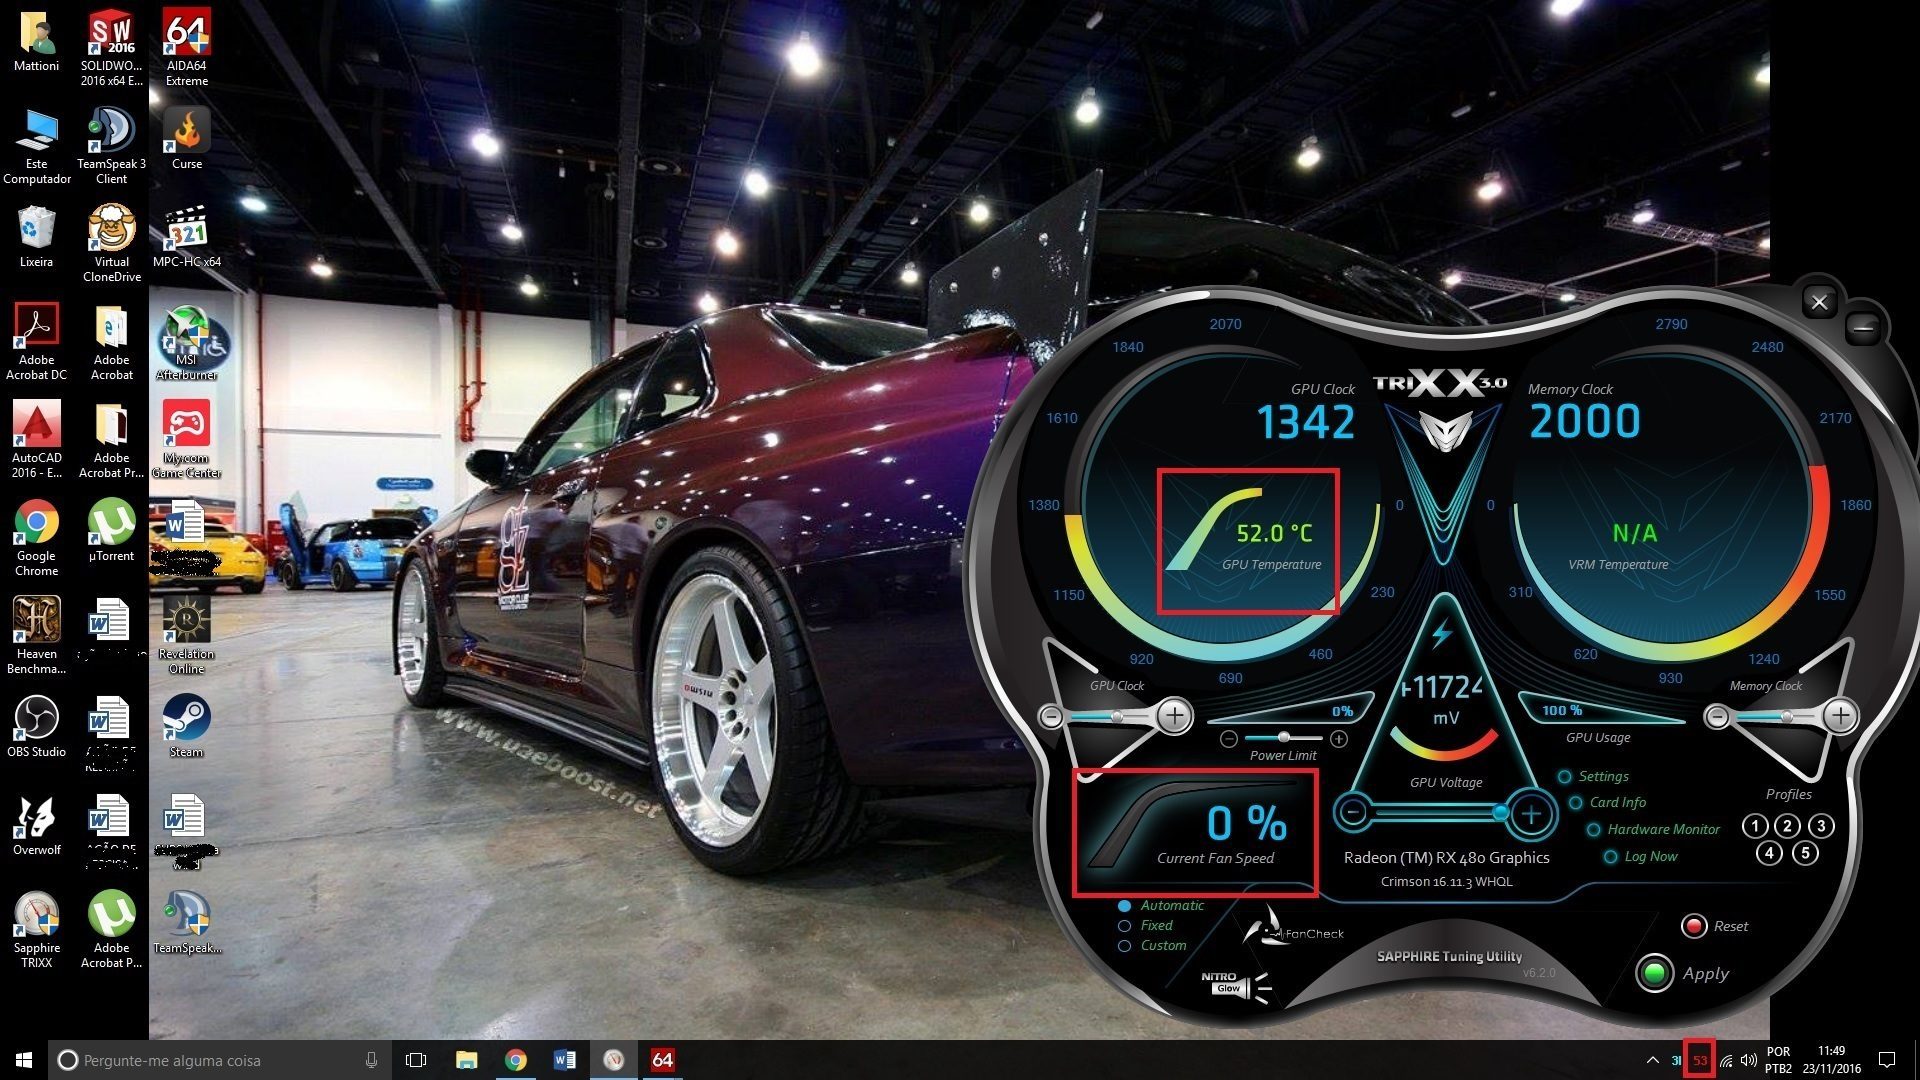Open the Windows Start menu

point(24,1060)
